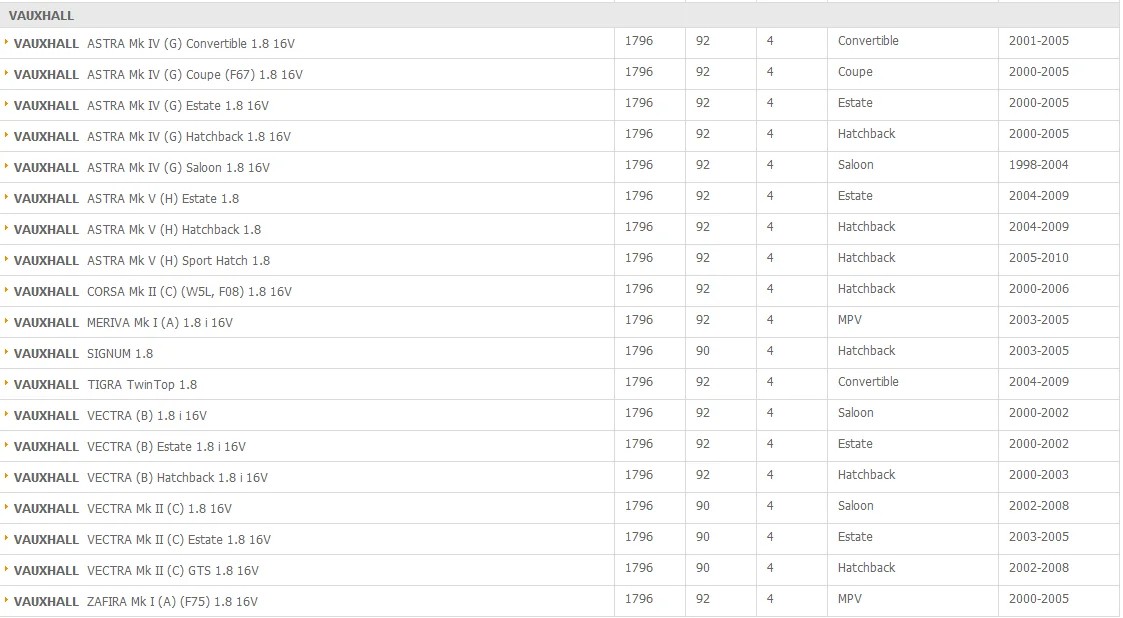Expand the arrow beside SIGNUM 1.8 row

point(6,352)
